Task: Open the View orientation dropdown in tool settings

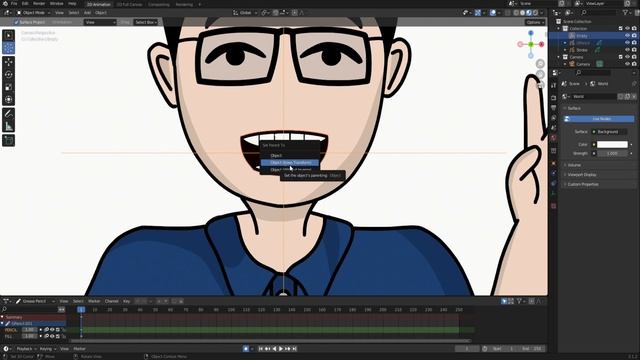Action: [x=100, y=22]
